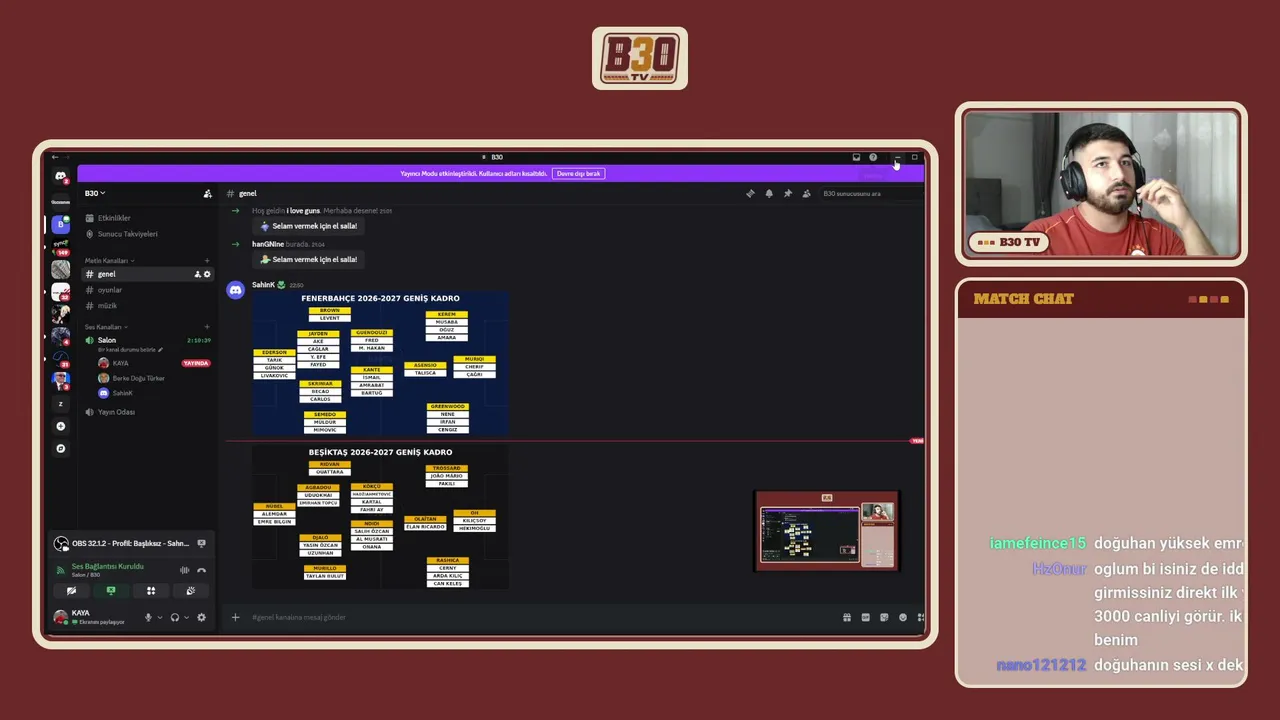The width and height of the screenshot is (1280, 720).
Task: Wave hello to hanGNine
Action: point(308,259)
